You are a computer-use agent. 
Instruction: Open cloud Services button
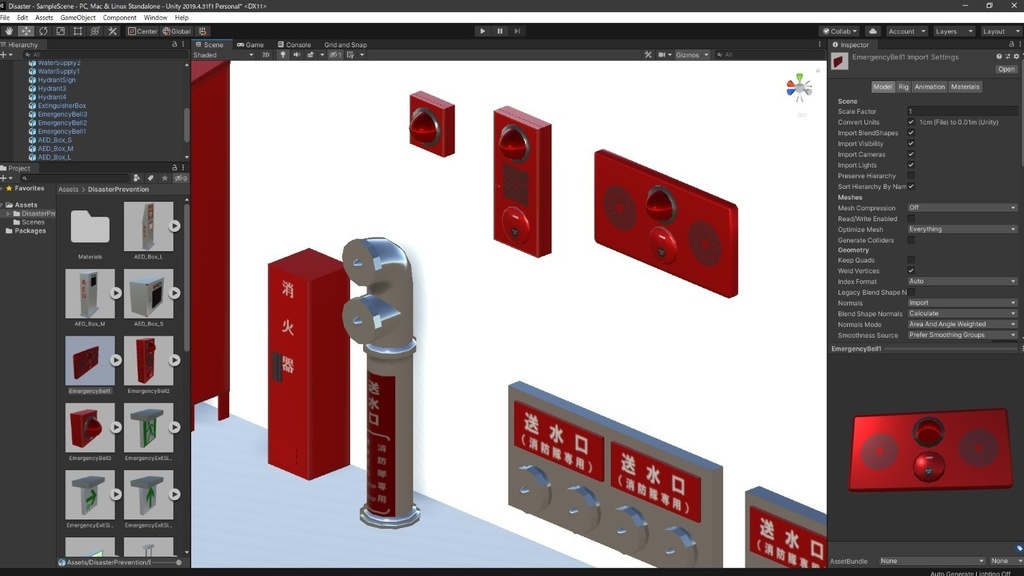[x=872, y=31]
